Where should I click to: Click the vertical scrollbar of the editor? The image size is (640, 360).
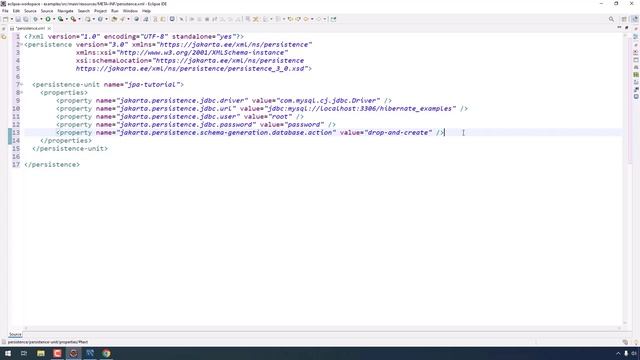625,180
